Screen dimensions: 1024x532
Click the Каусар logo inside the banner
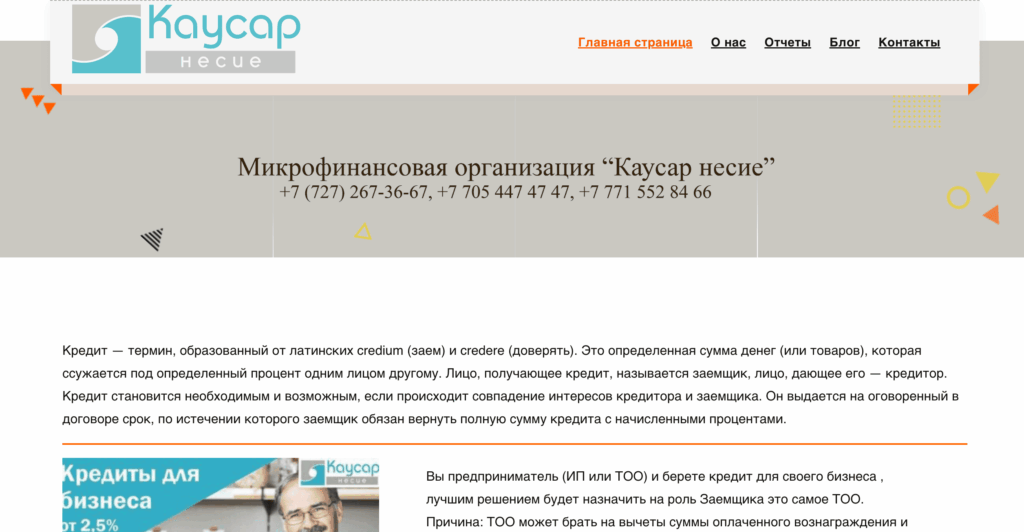(x=339, y=474)
